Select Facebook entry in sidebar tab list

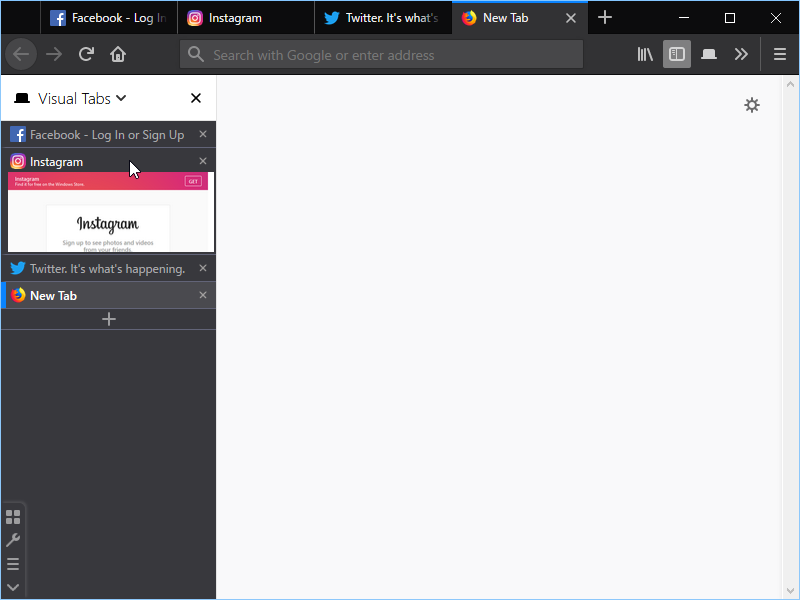coord(108,135)
